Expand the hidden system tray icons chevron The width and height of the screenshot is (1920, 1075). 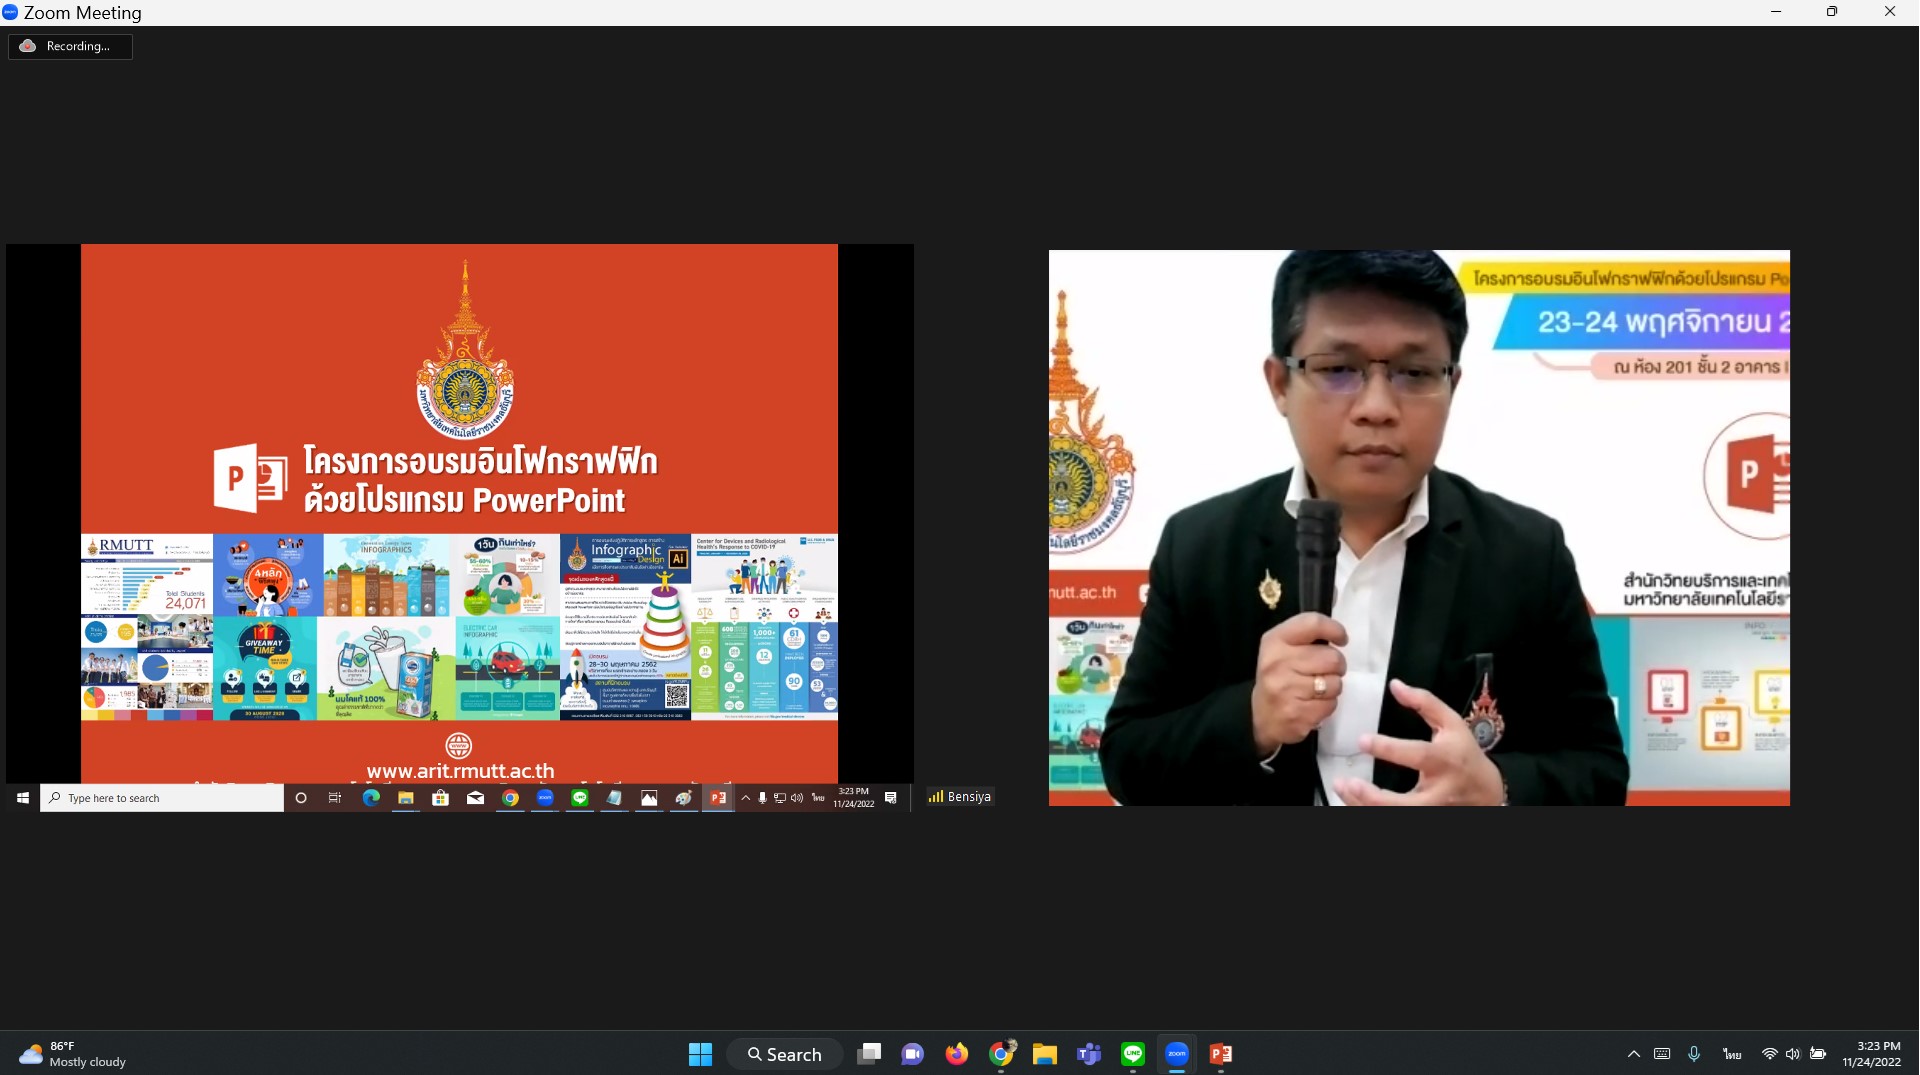point(1634,1054)
